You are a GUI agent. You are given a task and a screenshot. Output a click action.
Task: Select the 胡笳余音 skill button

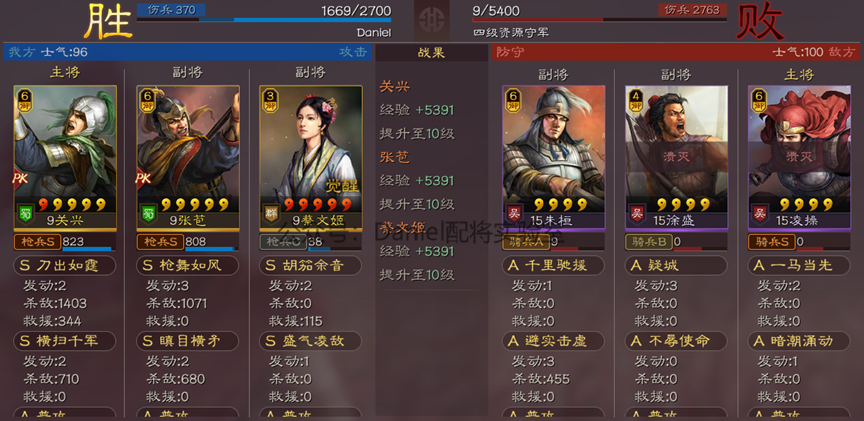coord(310,266)
